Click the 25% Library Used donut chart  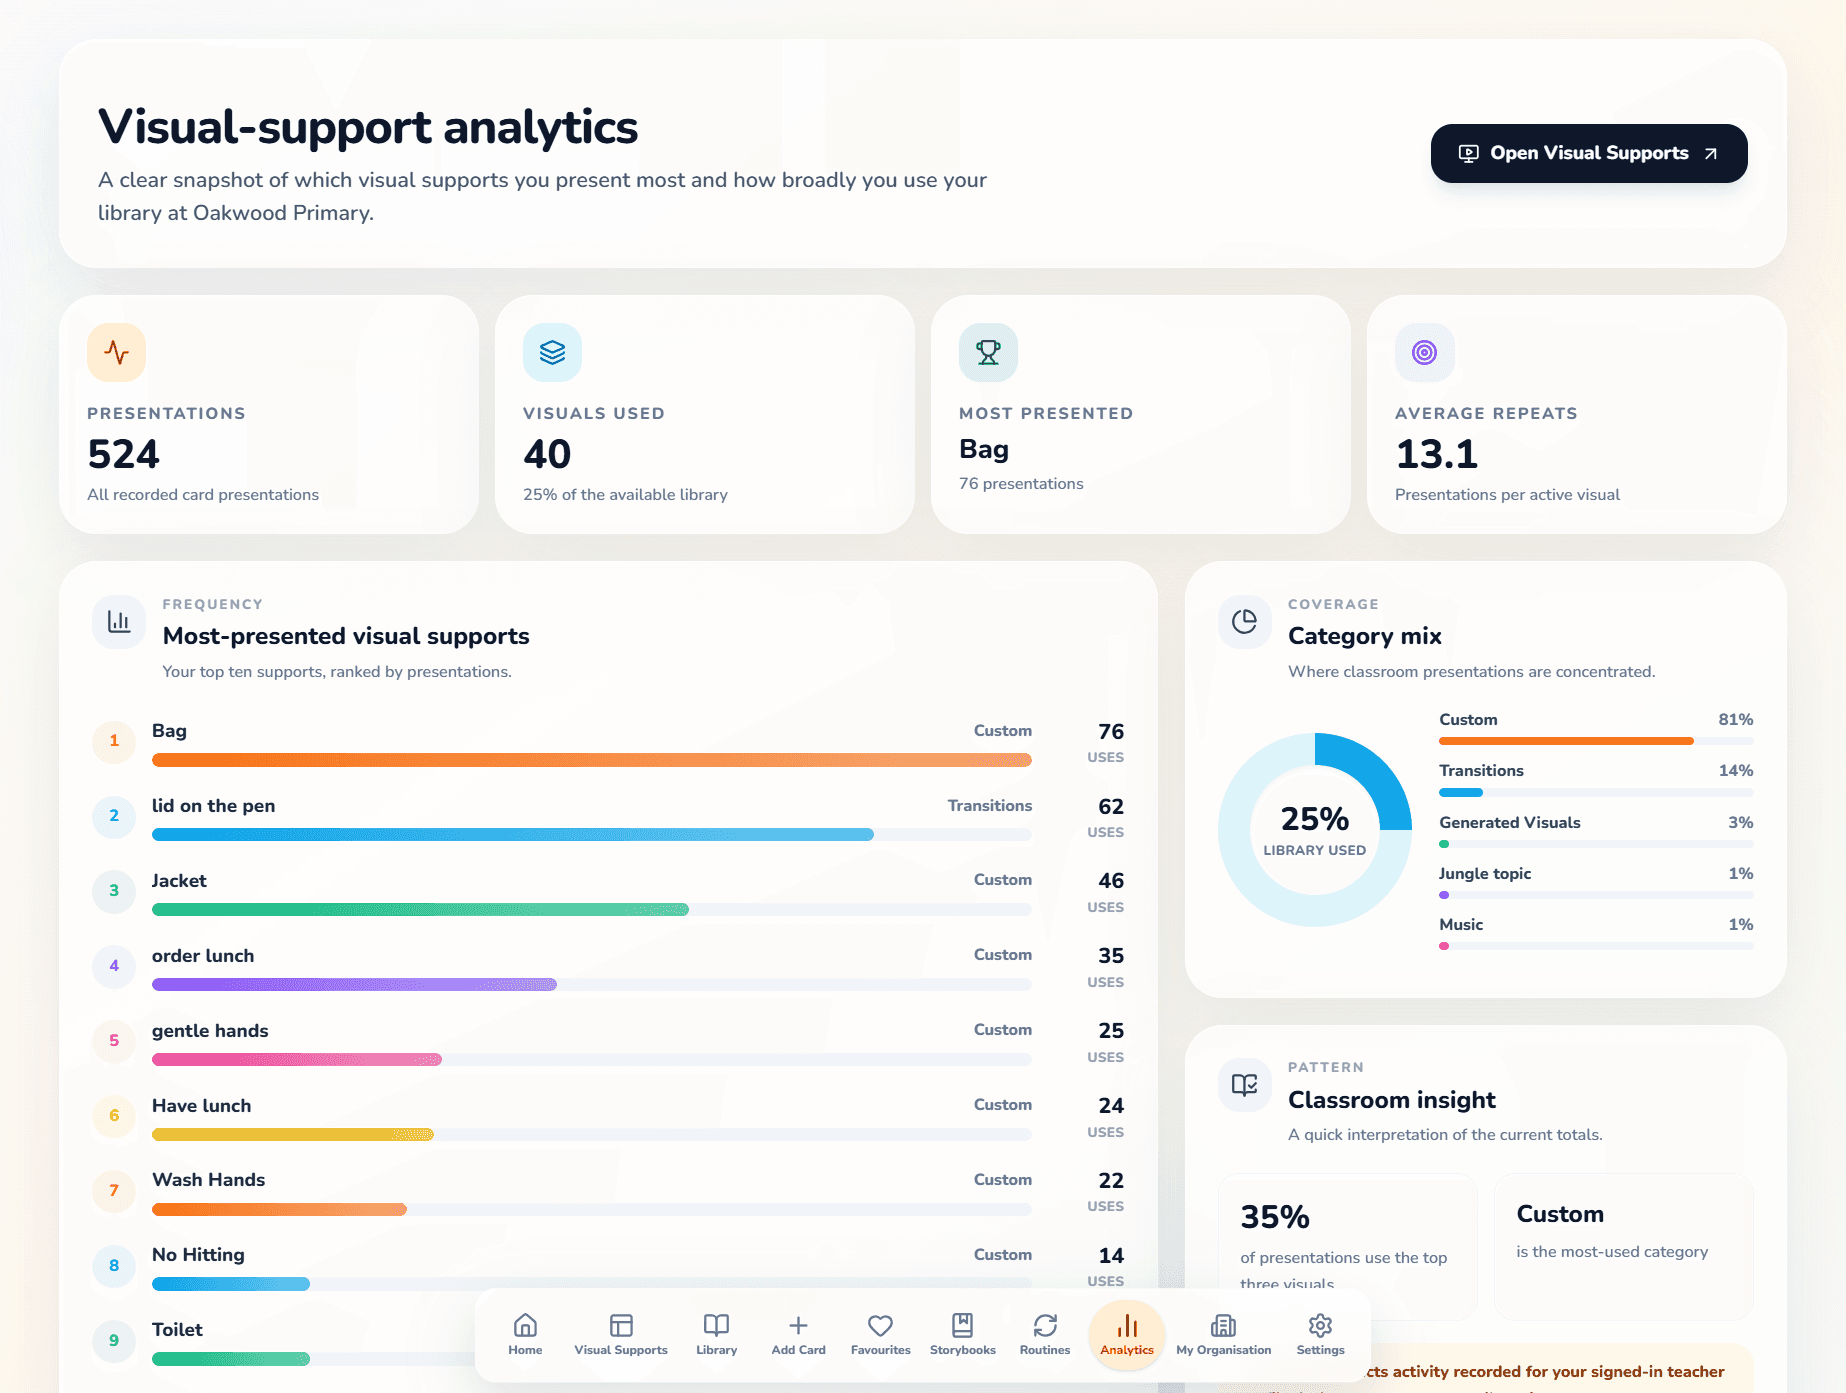(x=1314, y=830)
